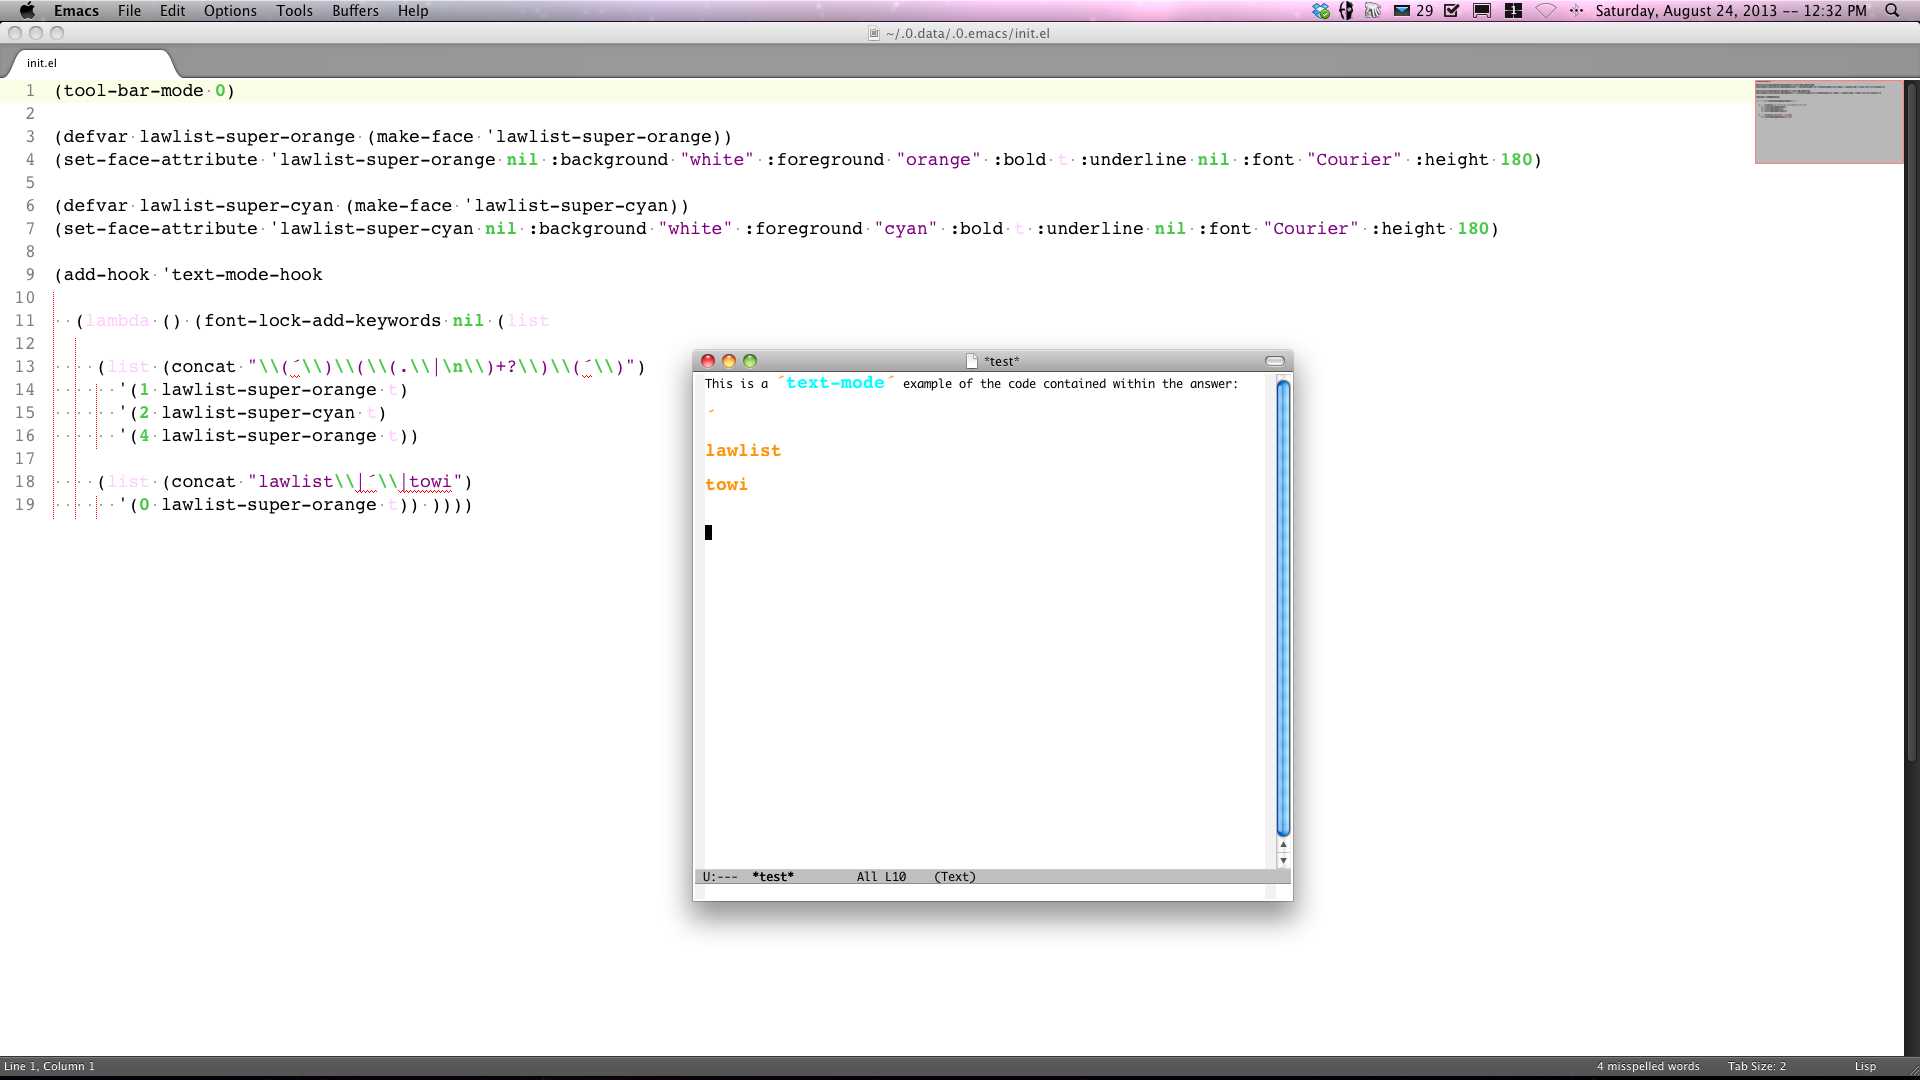Click line number 9 in the gutter

click(30, 275)
